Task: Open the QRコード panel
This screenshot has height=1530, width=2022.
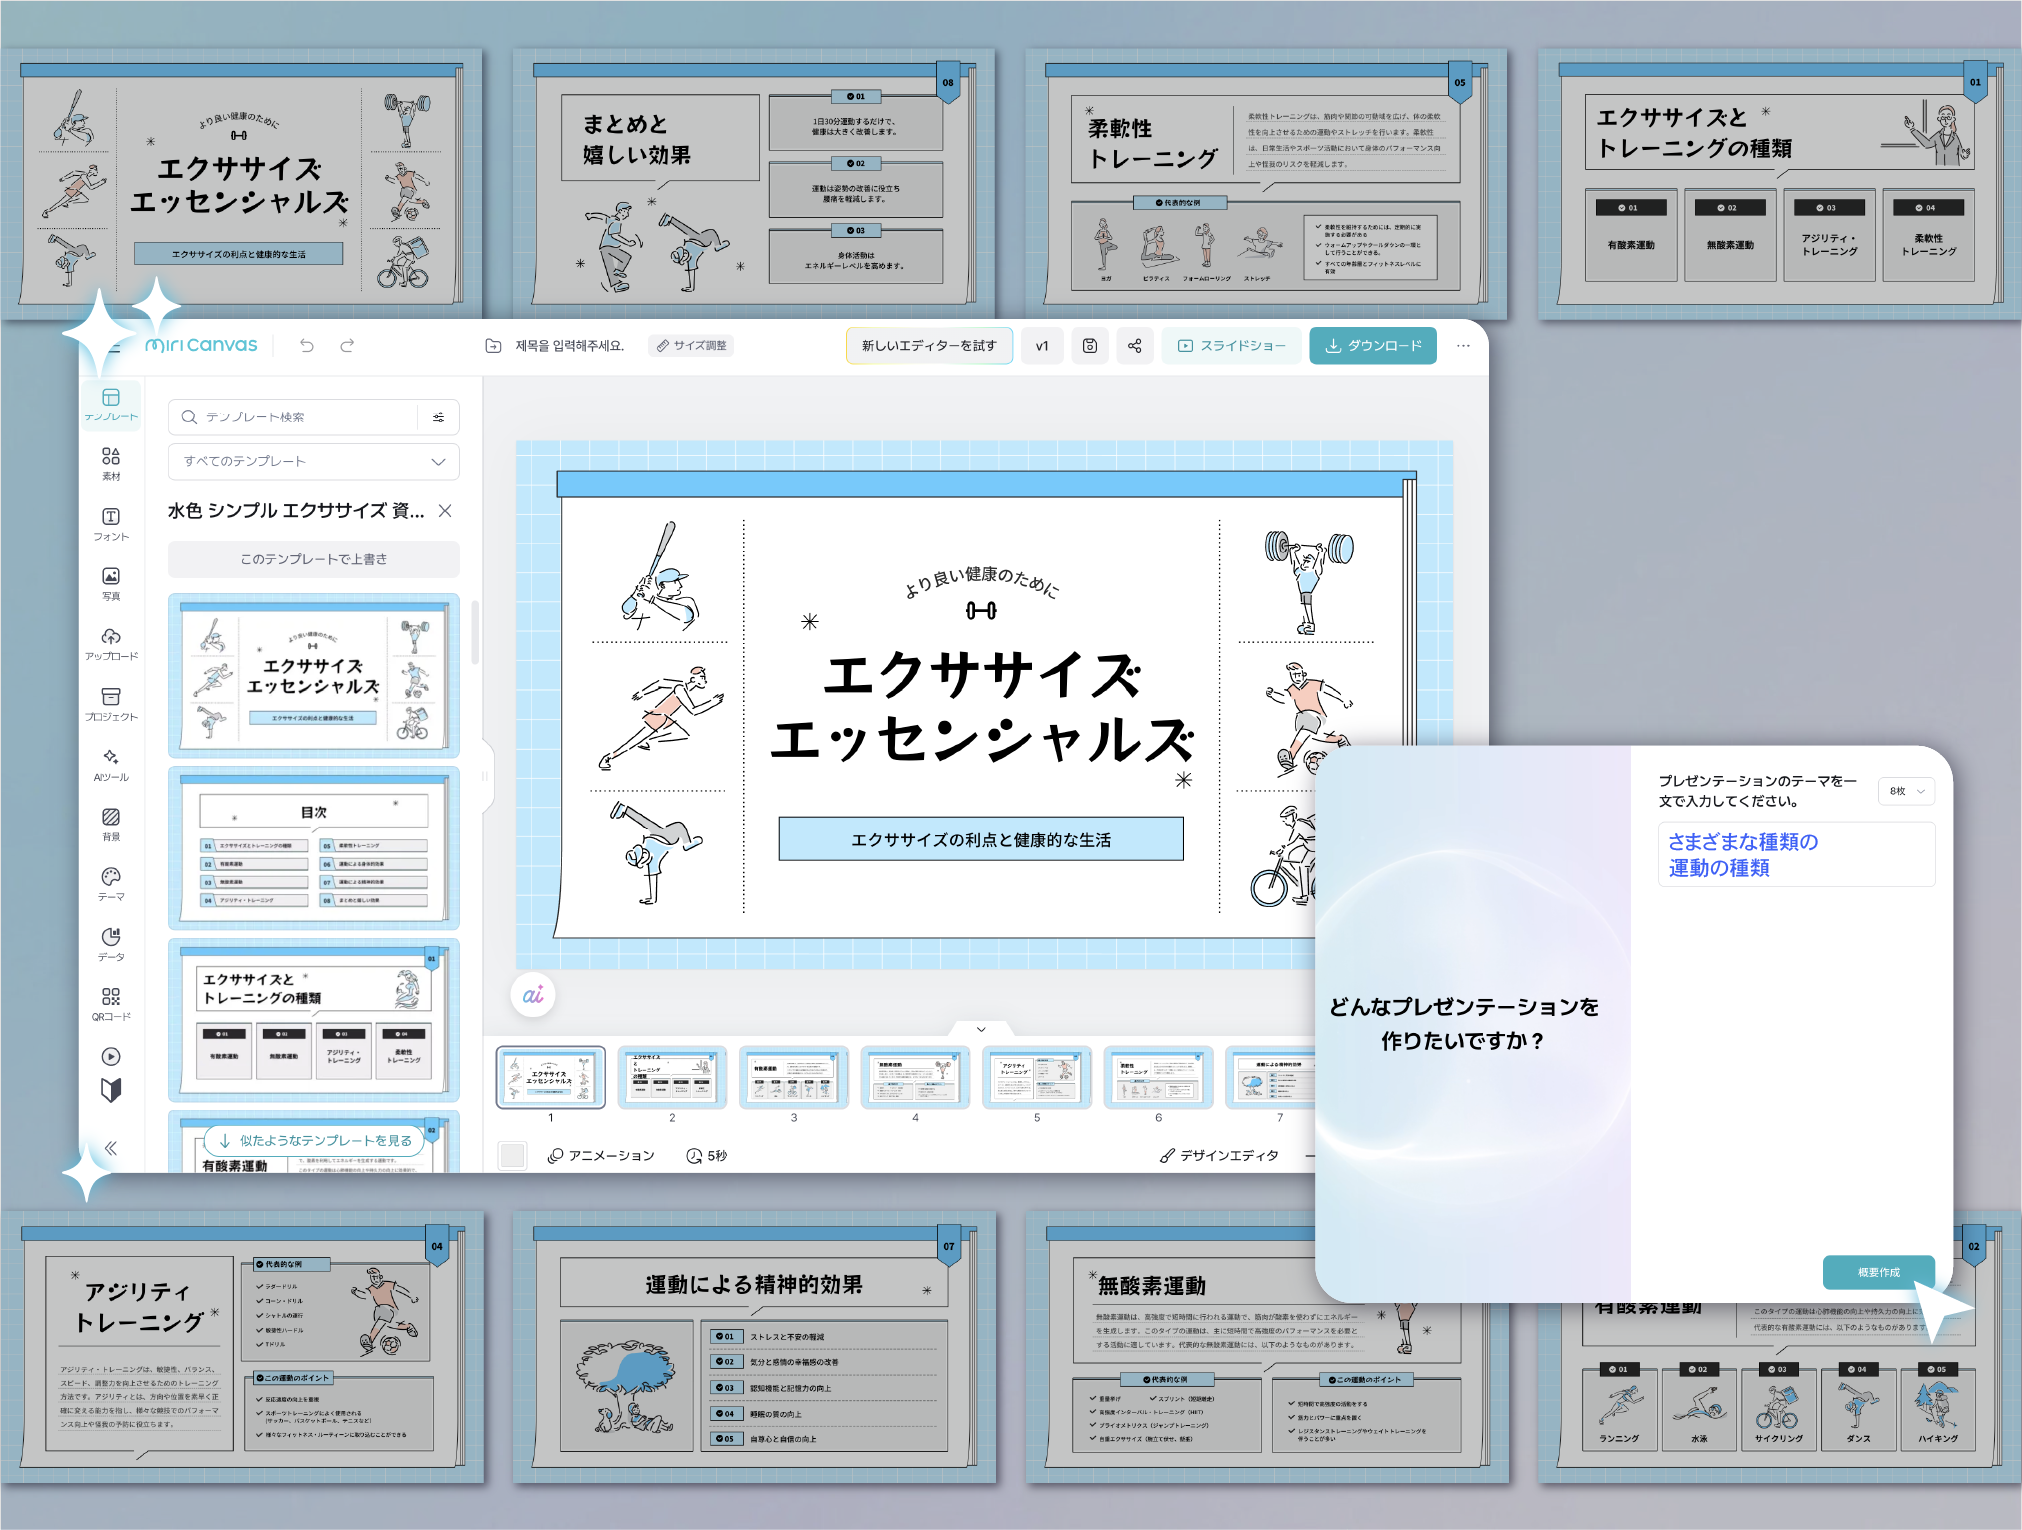Action: (x=111, y=1004)
